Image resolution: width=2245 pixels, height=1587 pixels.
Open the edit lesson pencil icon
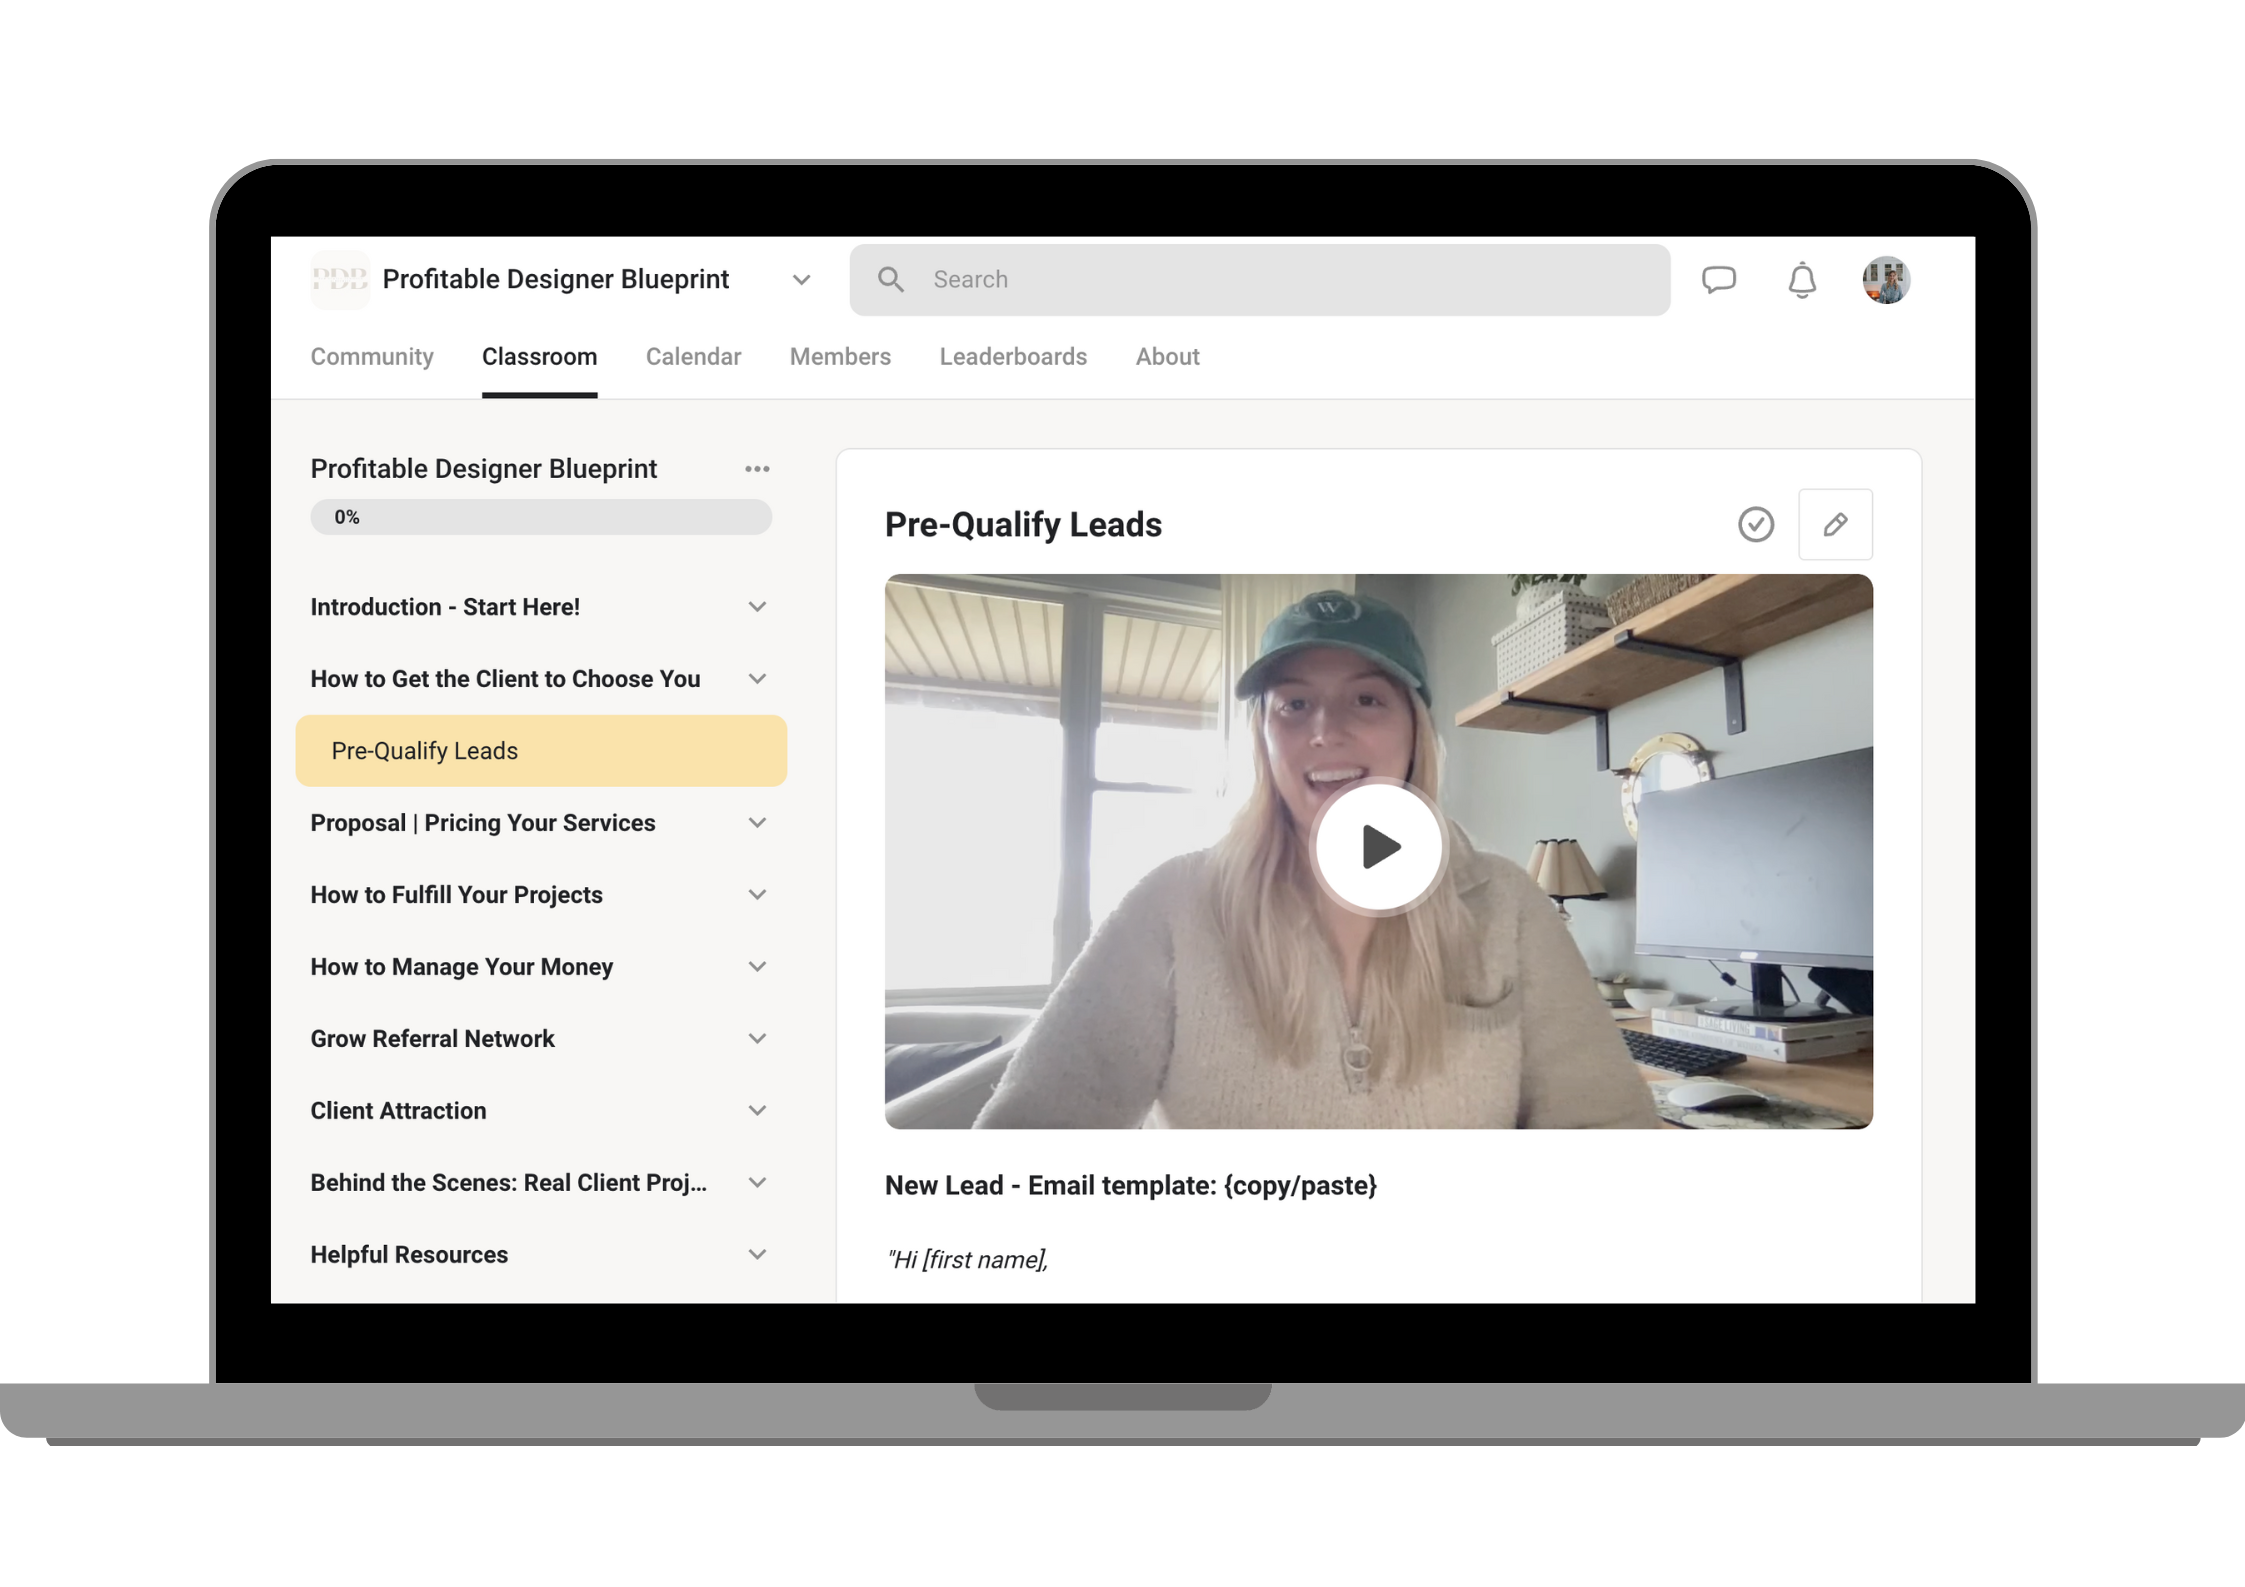1835,524
